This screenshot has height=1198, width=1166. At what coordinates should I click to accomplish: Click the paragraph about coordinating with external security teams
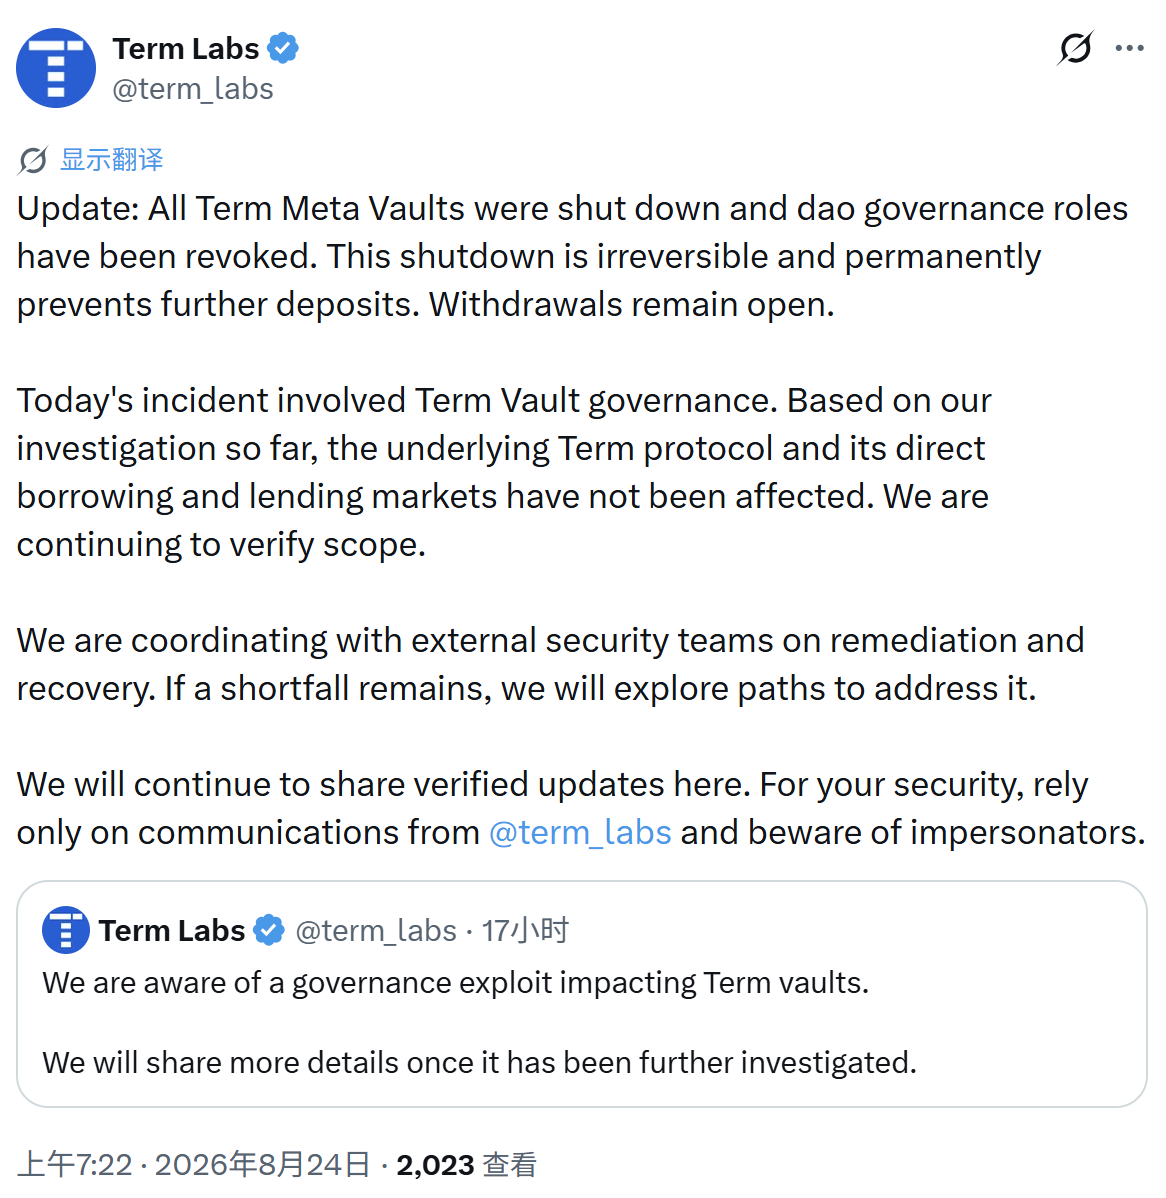point(550,664)
